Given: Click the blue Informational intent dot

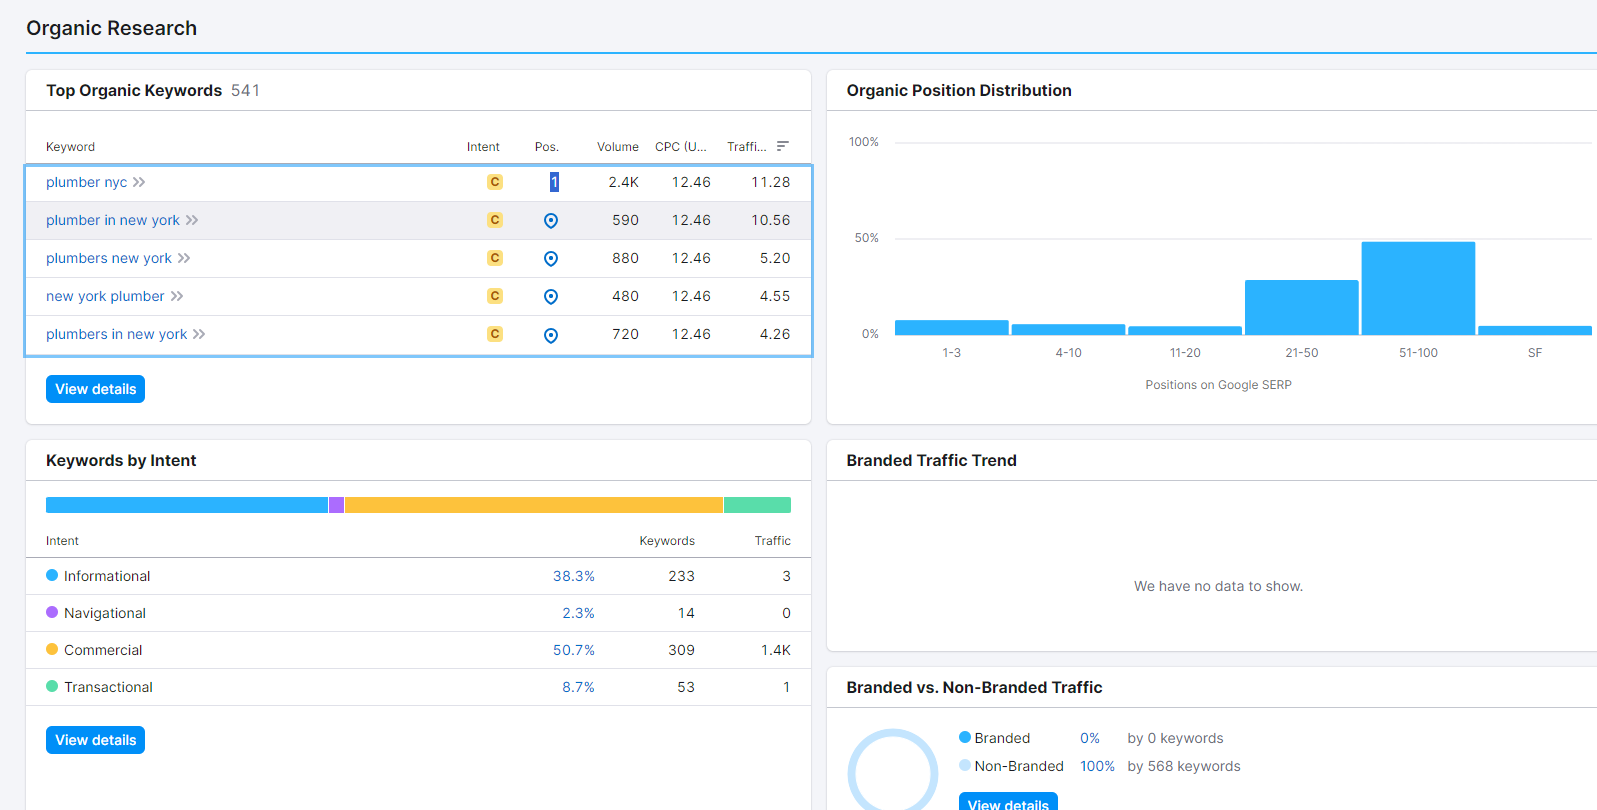Looking at the screenshot, I should (x=52, y=575).
